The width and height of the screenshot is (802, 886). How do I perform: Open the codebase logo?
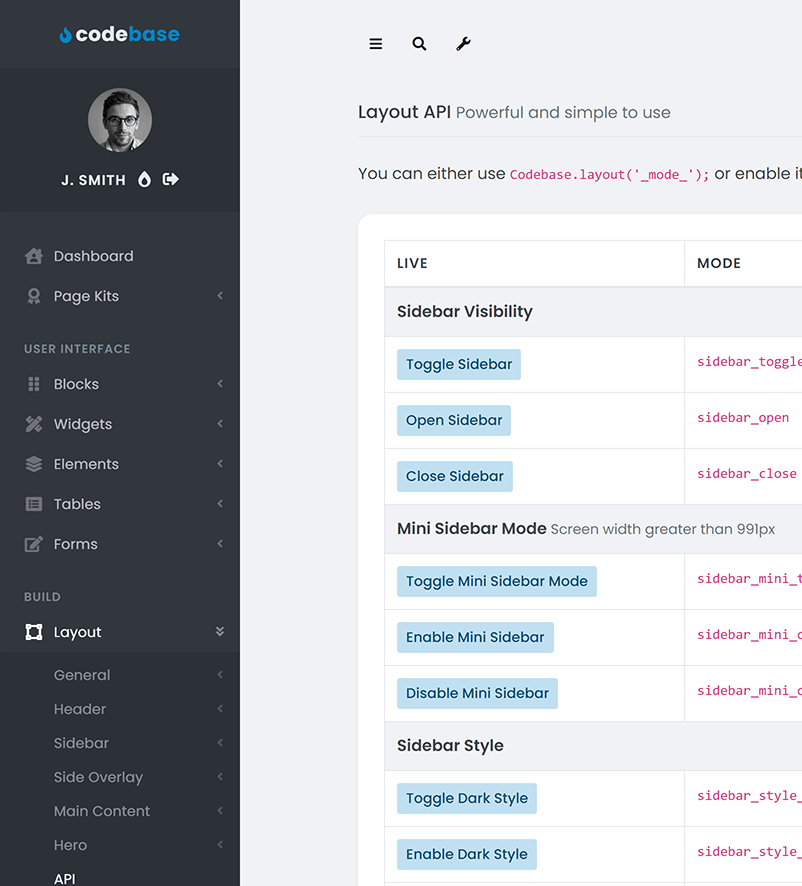(119, 33)
